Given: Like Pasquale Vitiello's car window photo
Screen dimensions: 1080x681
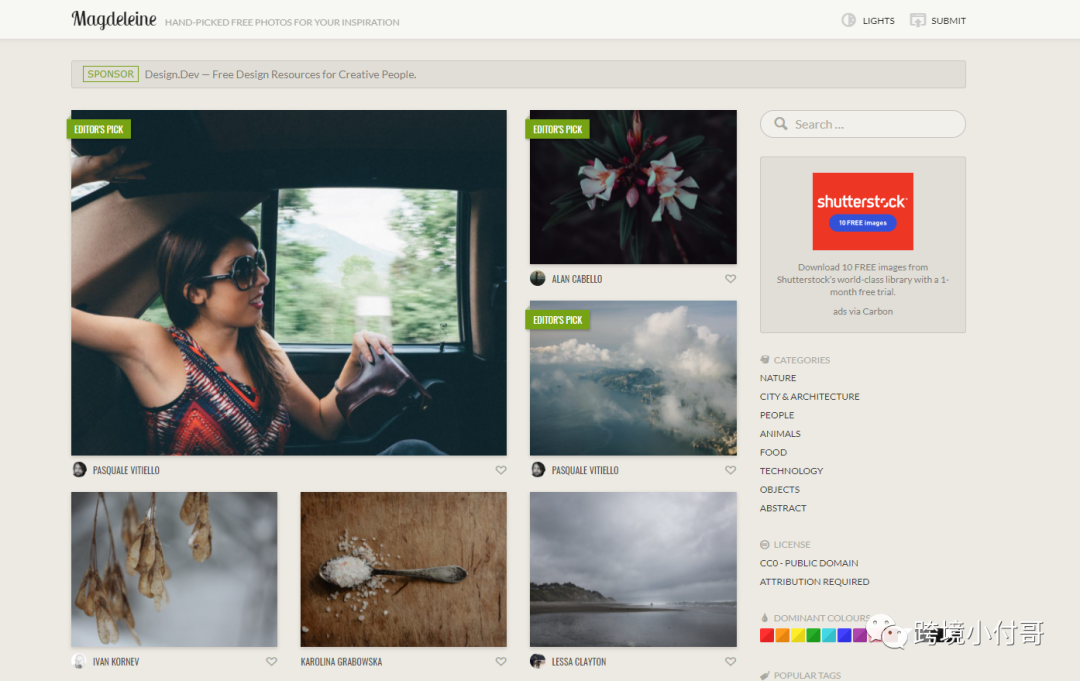Looking at the screenshot, I should (x=501, y=470).
